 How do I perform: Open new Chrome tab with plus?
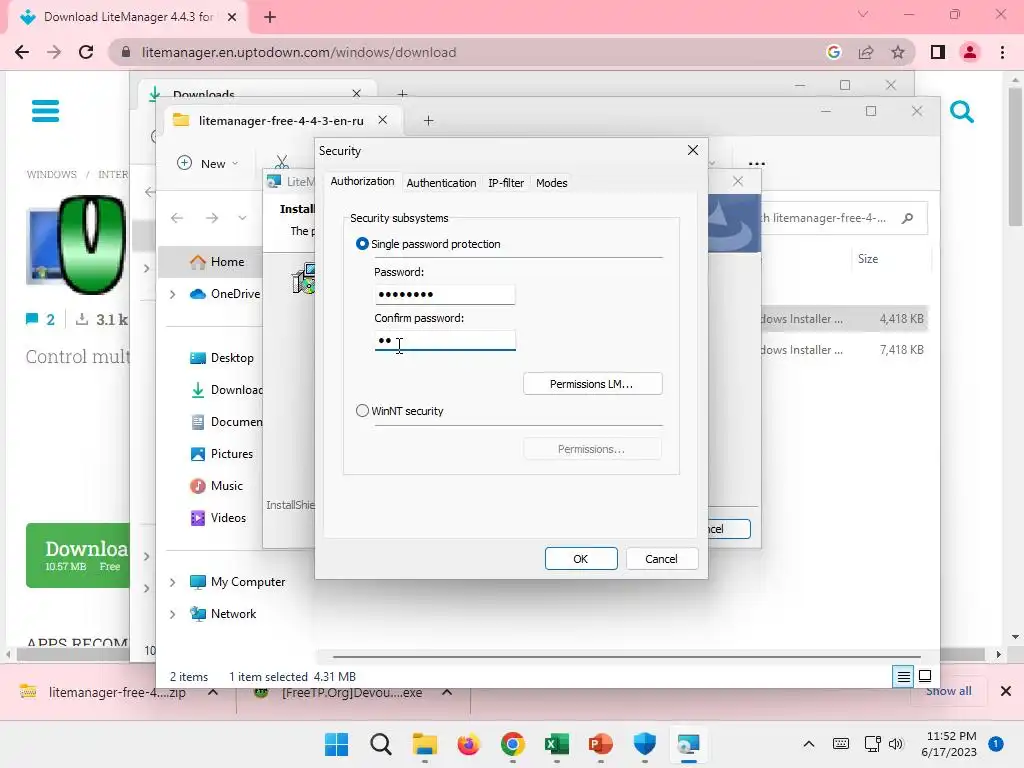270,17
